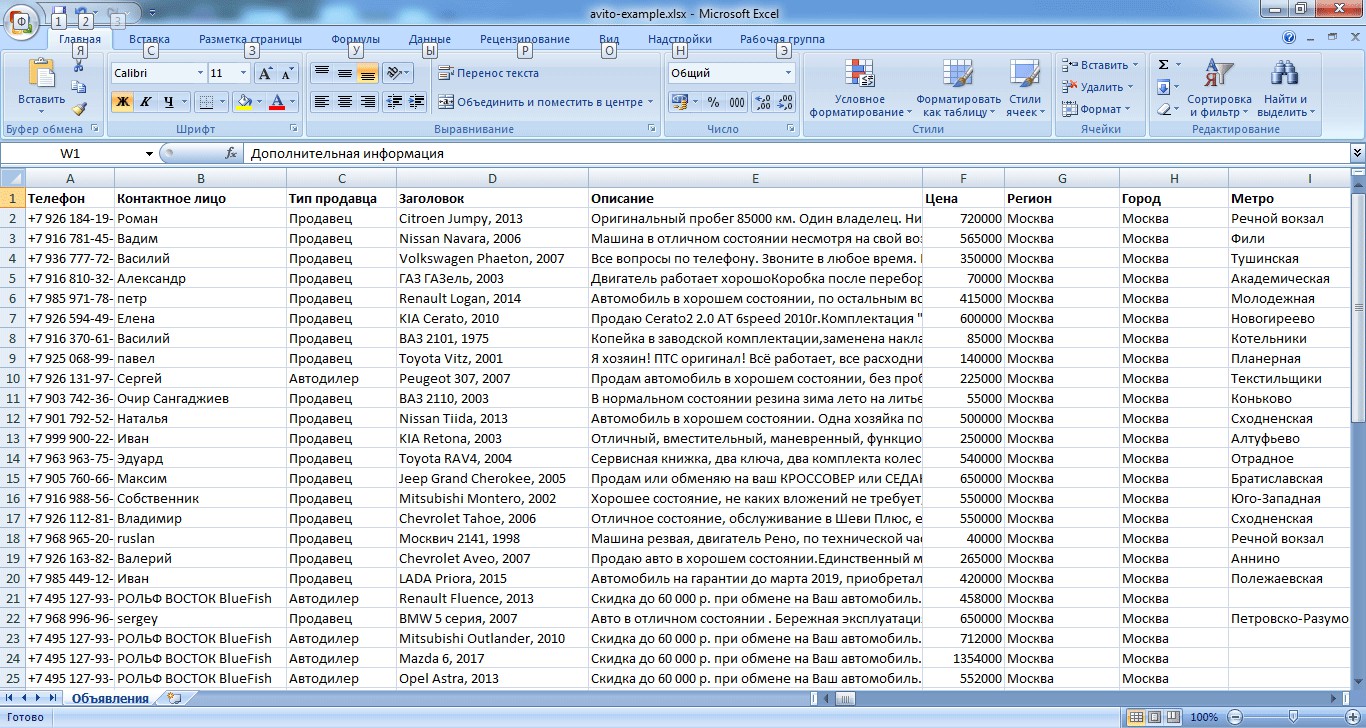Select the Объявления sheet tab
Viewport: 1366px width, 728px height.
coord(110,698)
